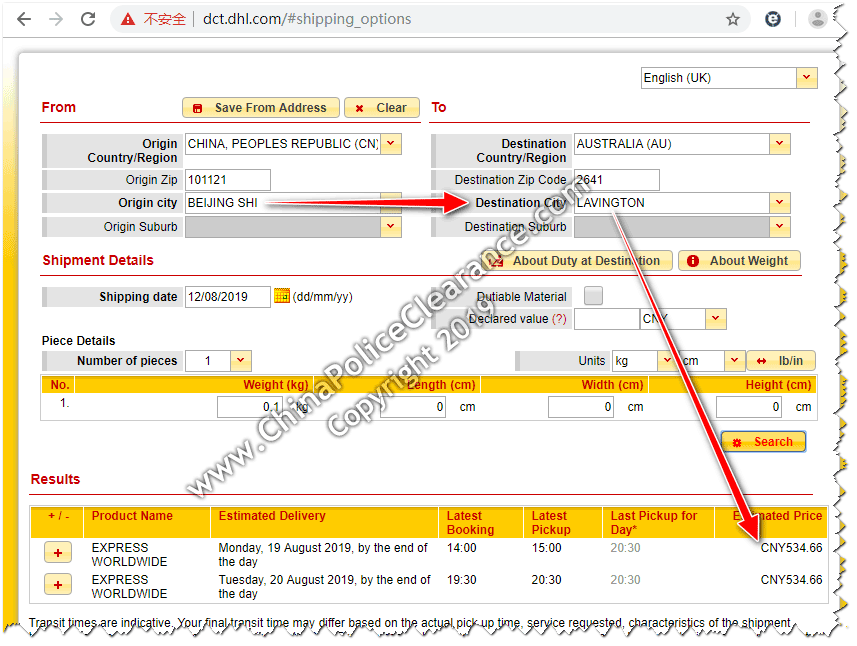Edit the Origin Zip field

point(227,180)
